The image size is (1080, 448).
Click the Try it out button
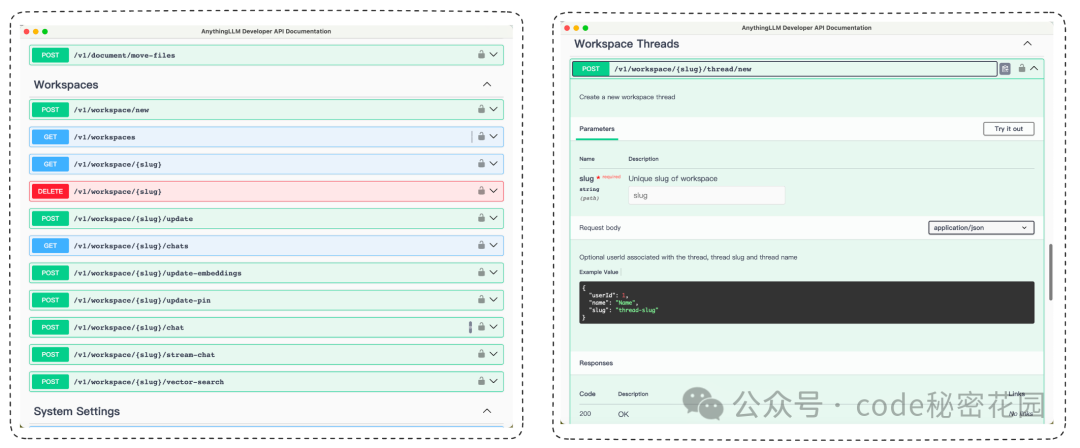1008,129
